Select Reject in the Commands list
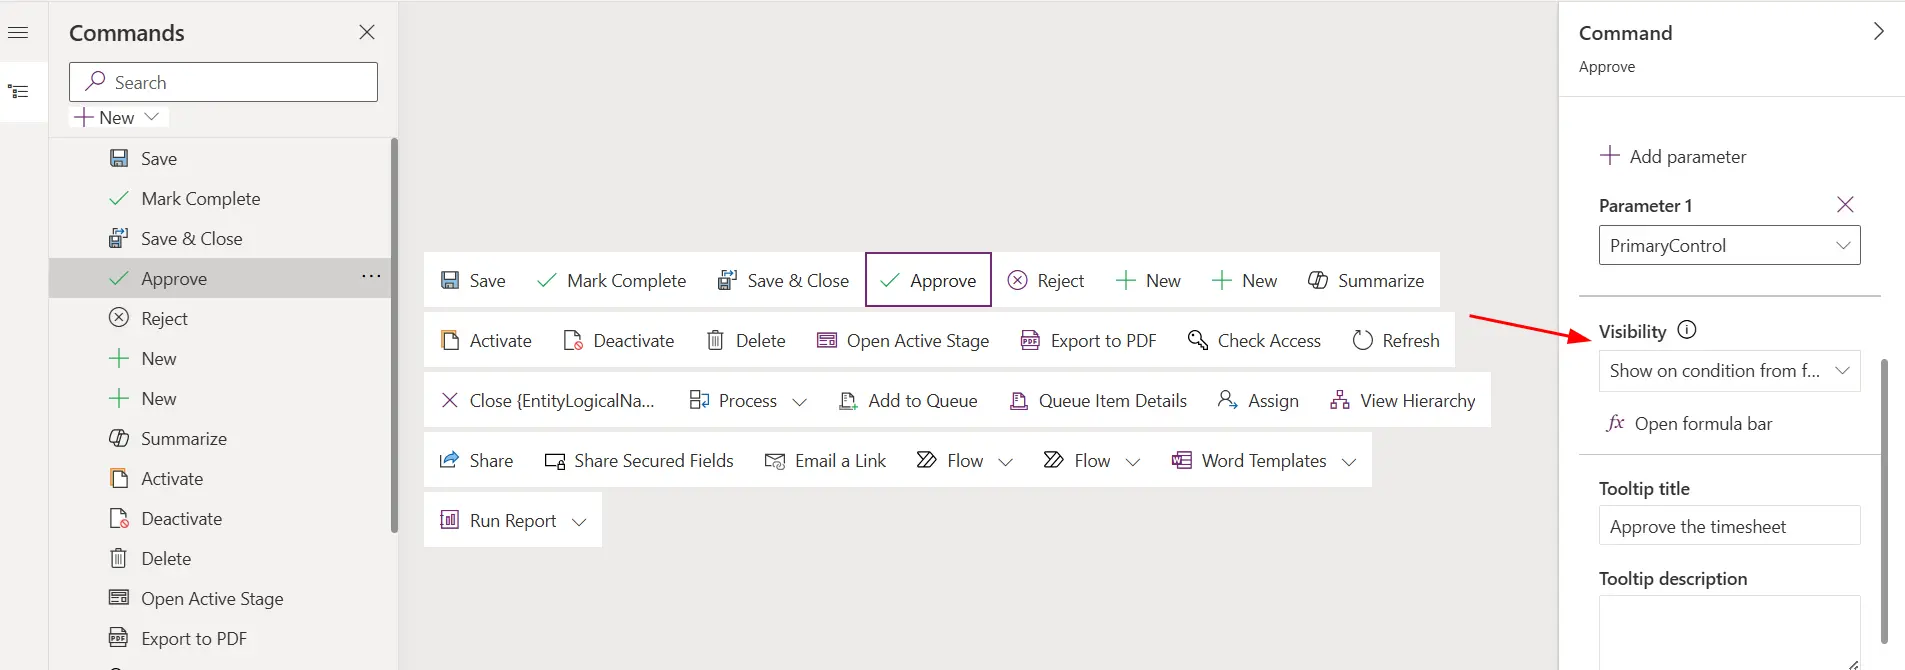The image size is (1905, 670). pos(219,318)
